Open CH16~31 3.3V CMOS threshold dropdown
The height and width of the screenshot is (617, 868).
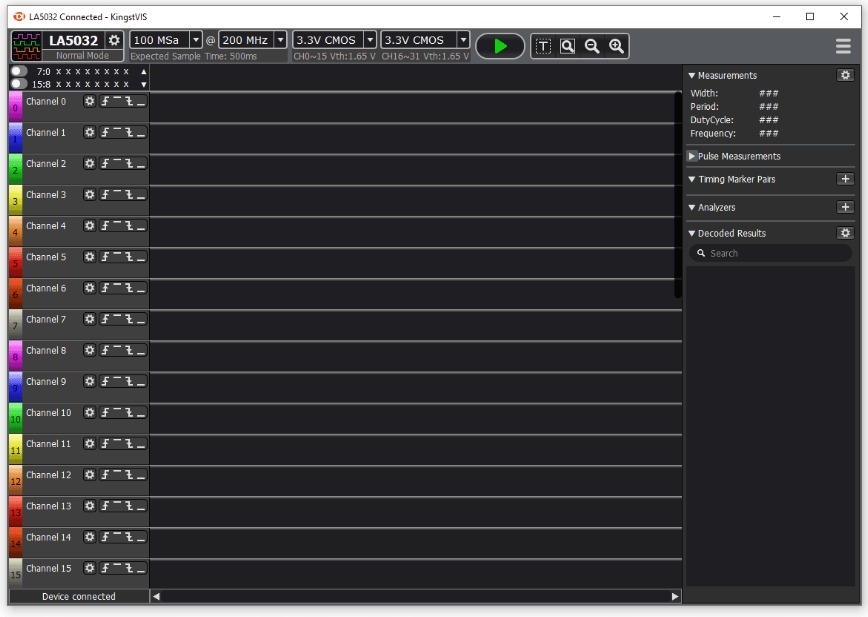463,40
